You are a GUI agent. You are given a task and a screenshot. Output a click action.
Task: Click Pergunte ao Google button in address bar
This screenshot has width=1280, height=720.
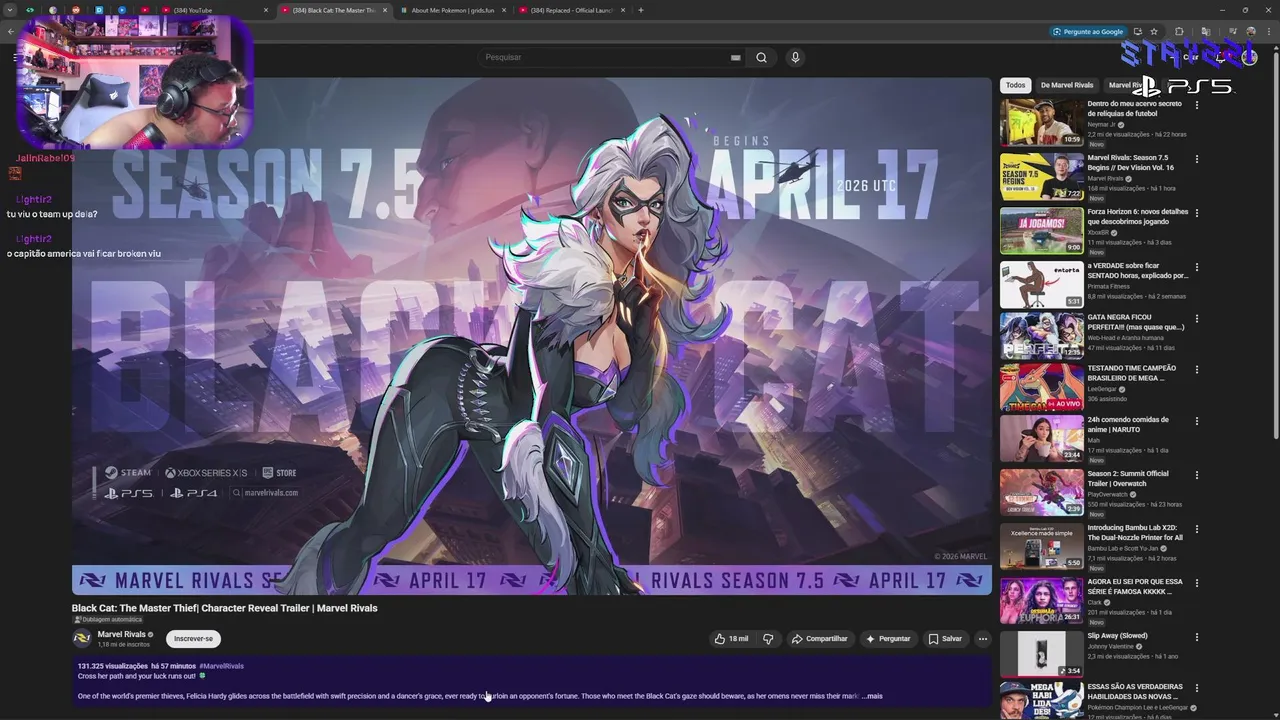(1088, 32)
